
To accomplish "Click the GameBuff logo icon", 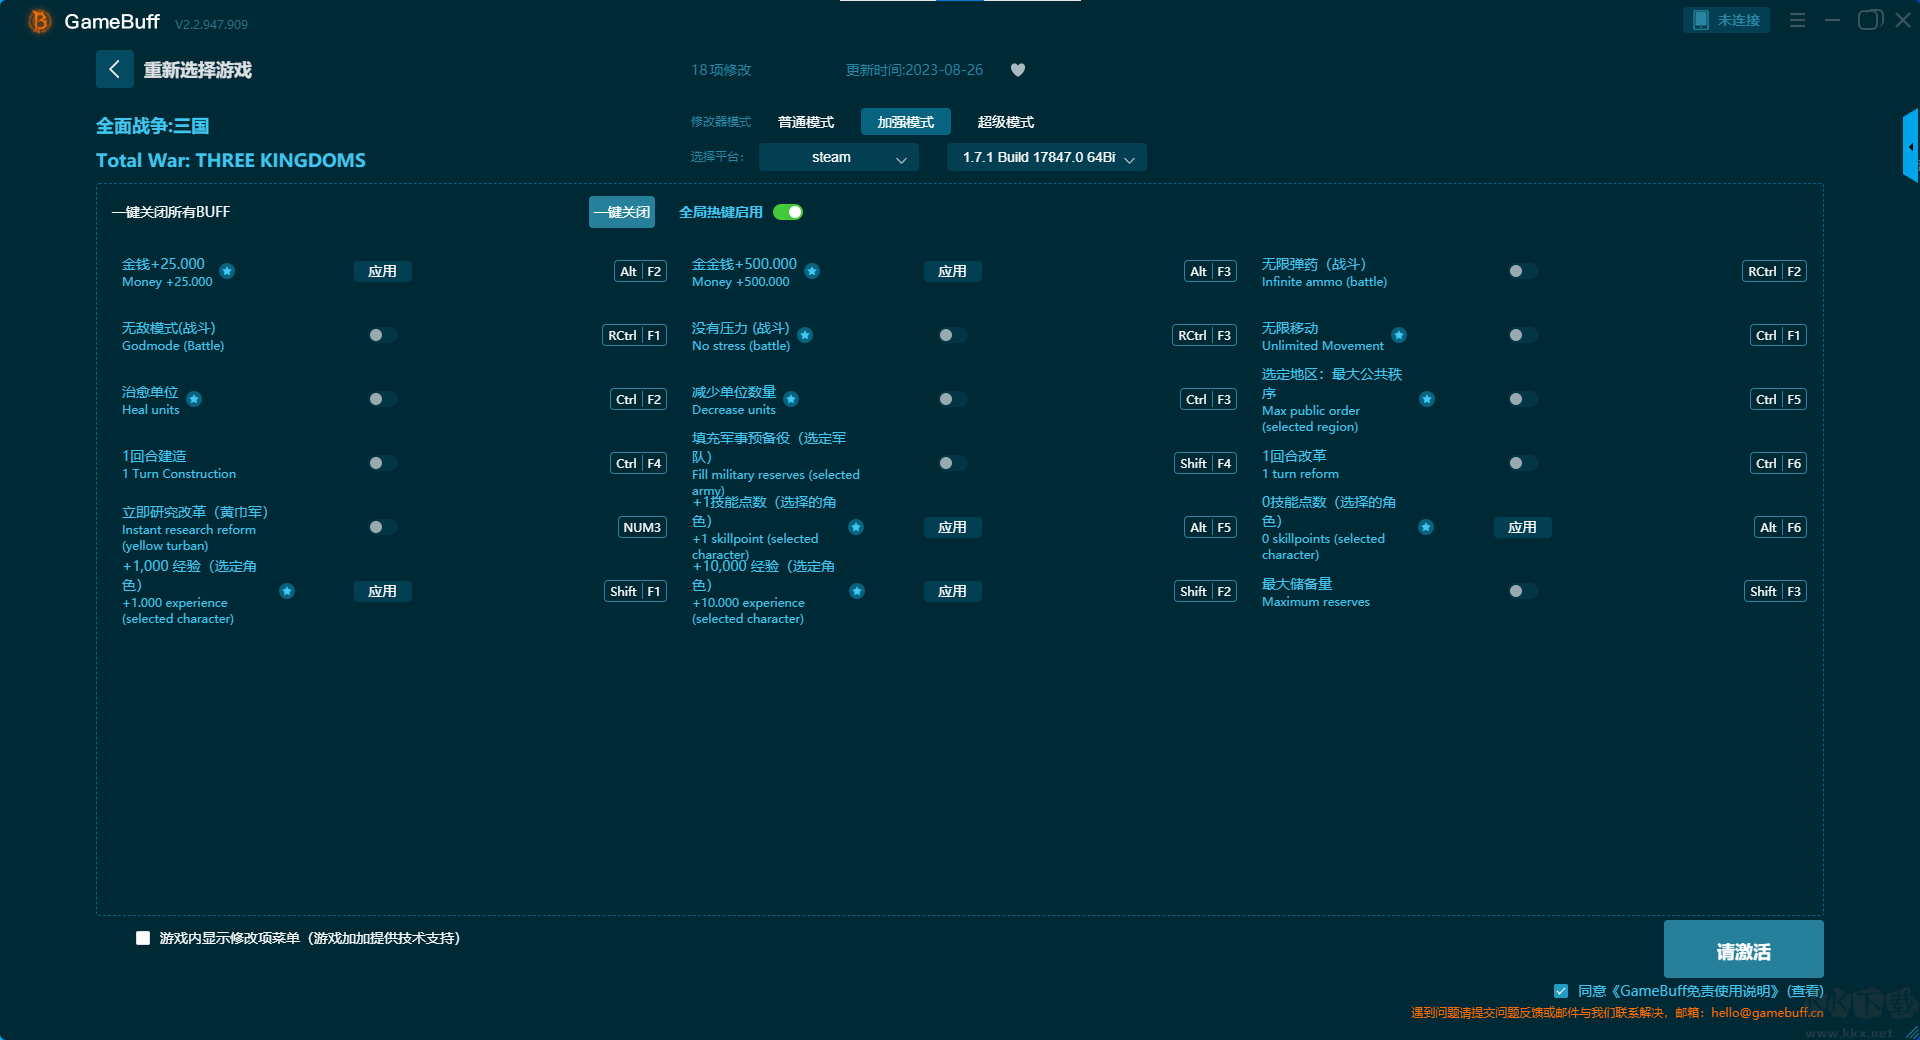I will 40,21.
